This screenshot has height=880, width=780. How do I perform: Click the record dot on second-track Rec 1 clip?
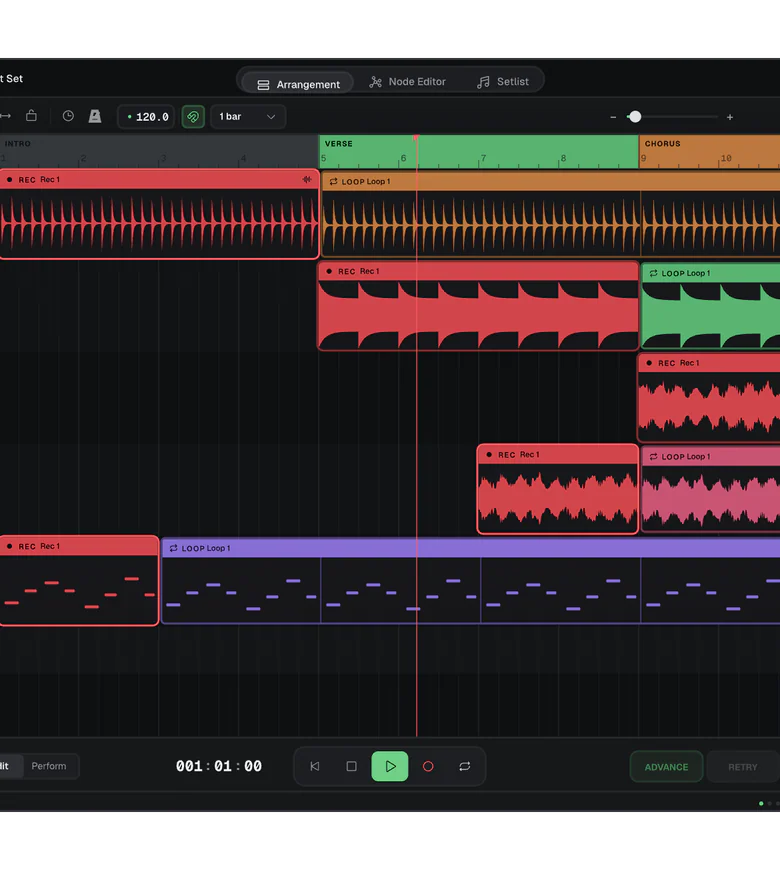pyautogui.click(x=329, y=271)
